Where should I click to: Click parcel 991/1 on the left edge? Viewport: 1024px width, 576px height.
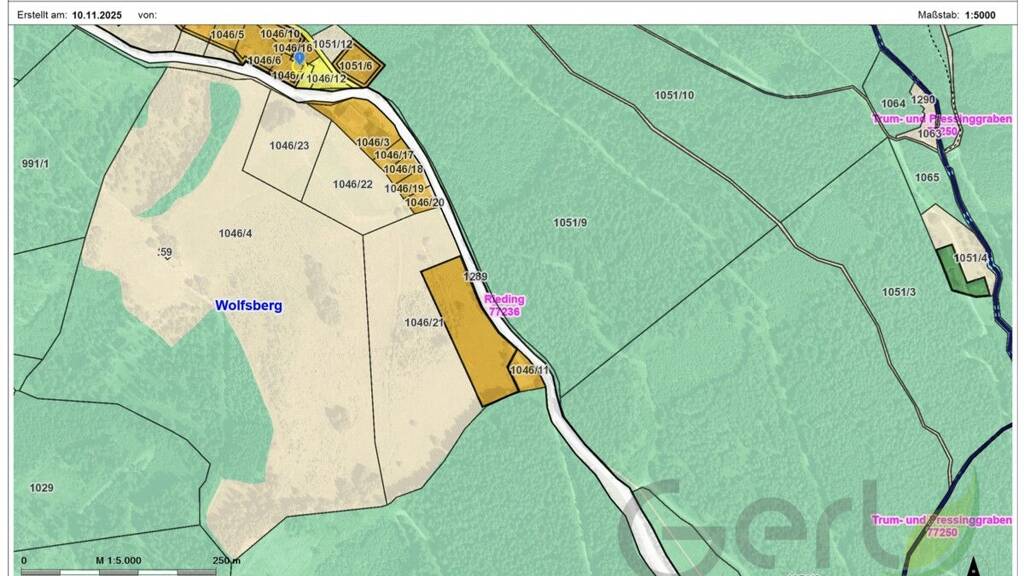(x=36, y=163)
